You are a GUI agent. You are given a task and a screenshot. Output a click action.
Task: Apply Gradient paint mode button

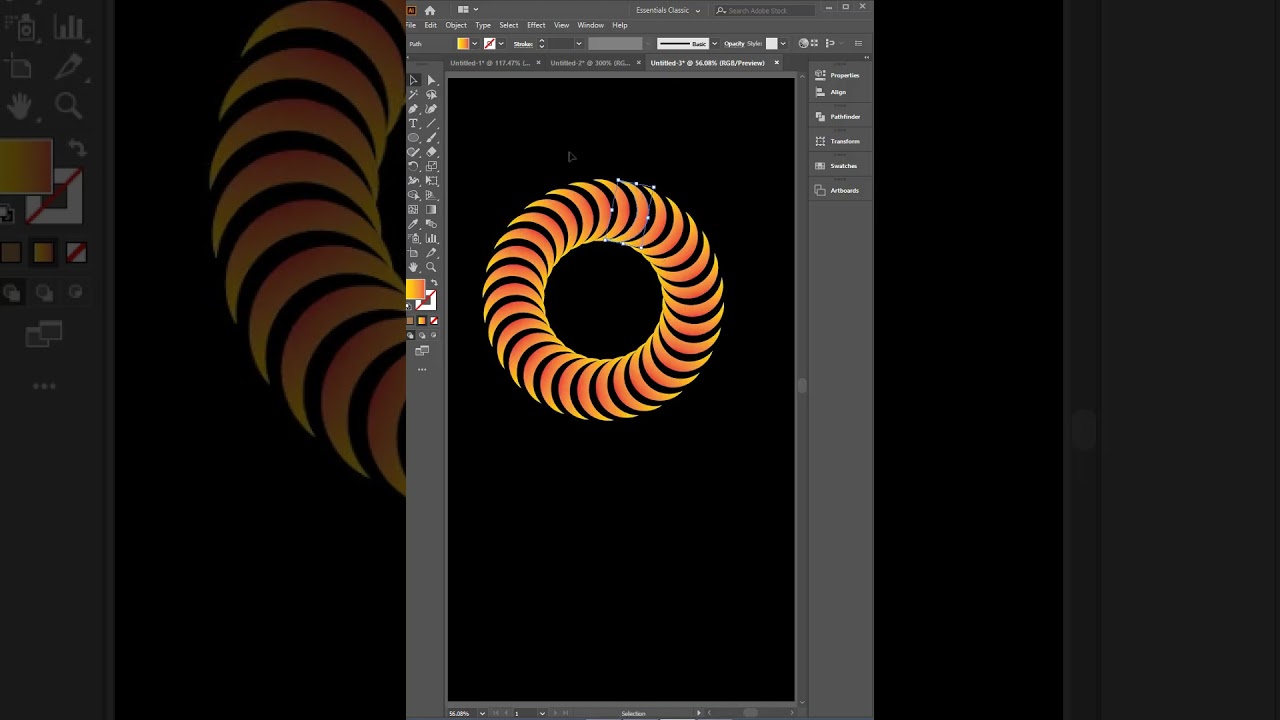pyautogui.click(x=421, y=320)
